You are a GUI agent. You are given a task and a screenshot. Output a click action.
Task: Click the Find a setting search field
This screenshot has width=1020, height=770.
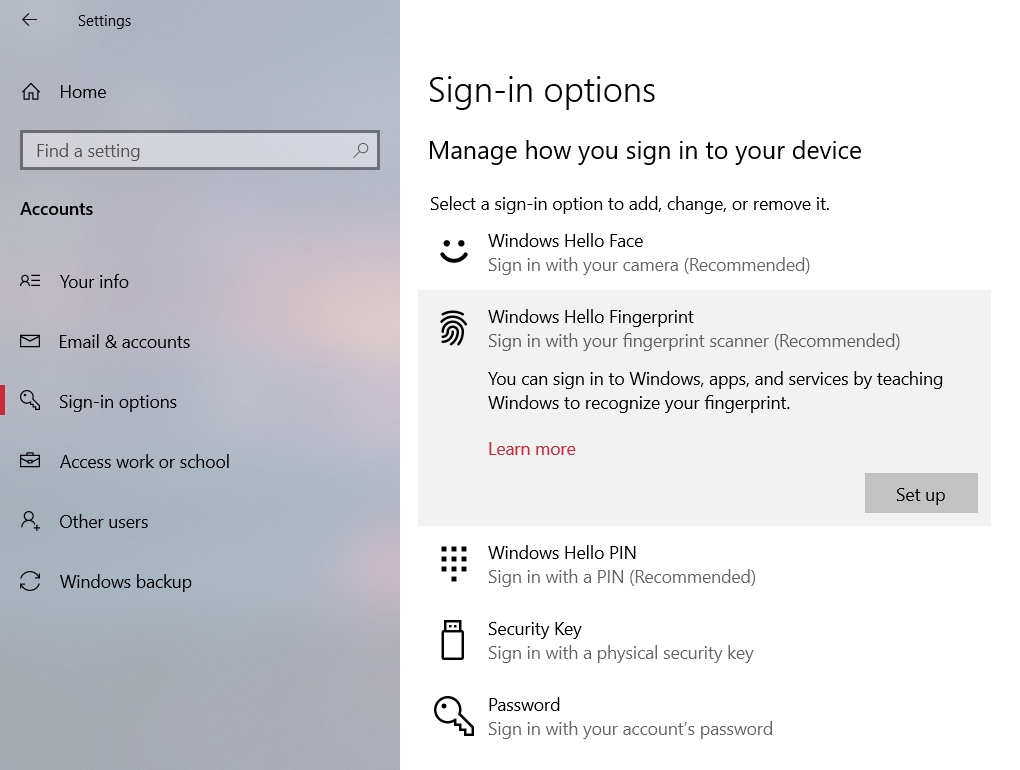(200, 150)
